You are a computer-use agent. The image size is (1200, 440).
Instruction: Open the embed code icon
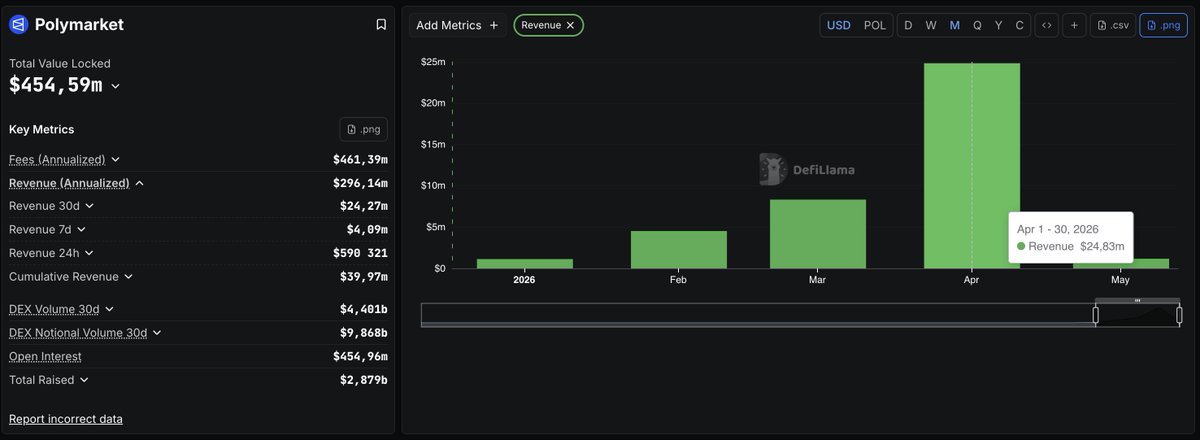(x=1046, y=25)
